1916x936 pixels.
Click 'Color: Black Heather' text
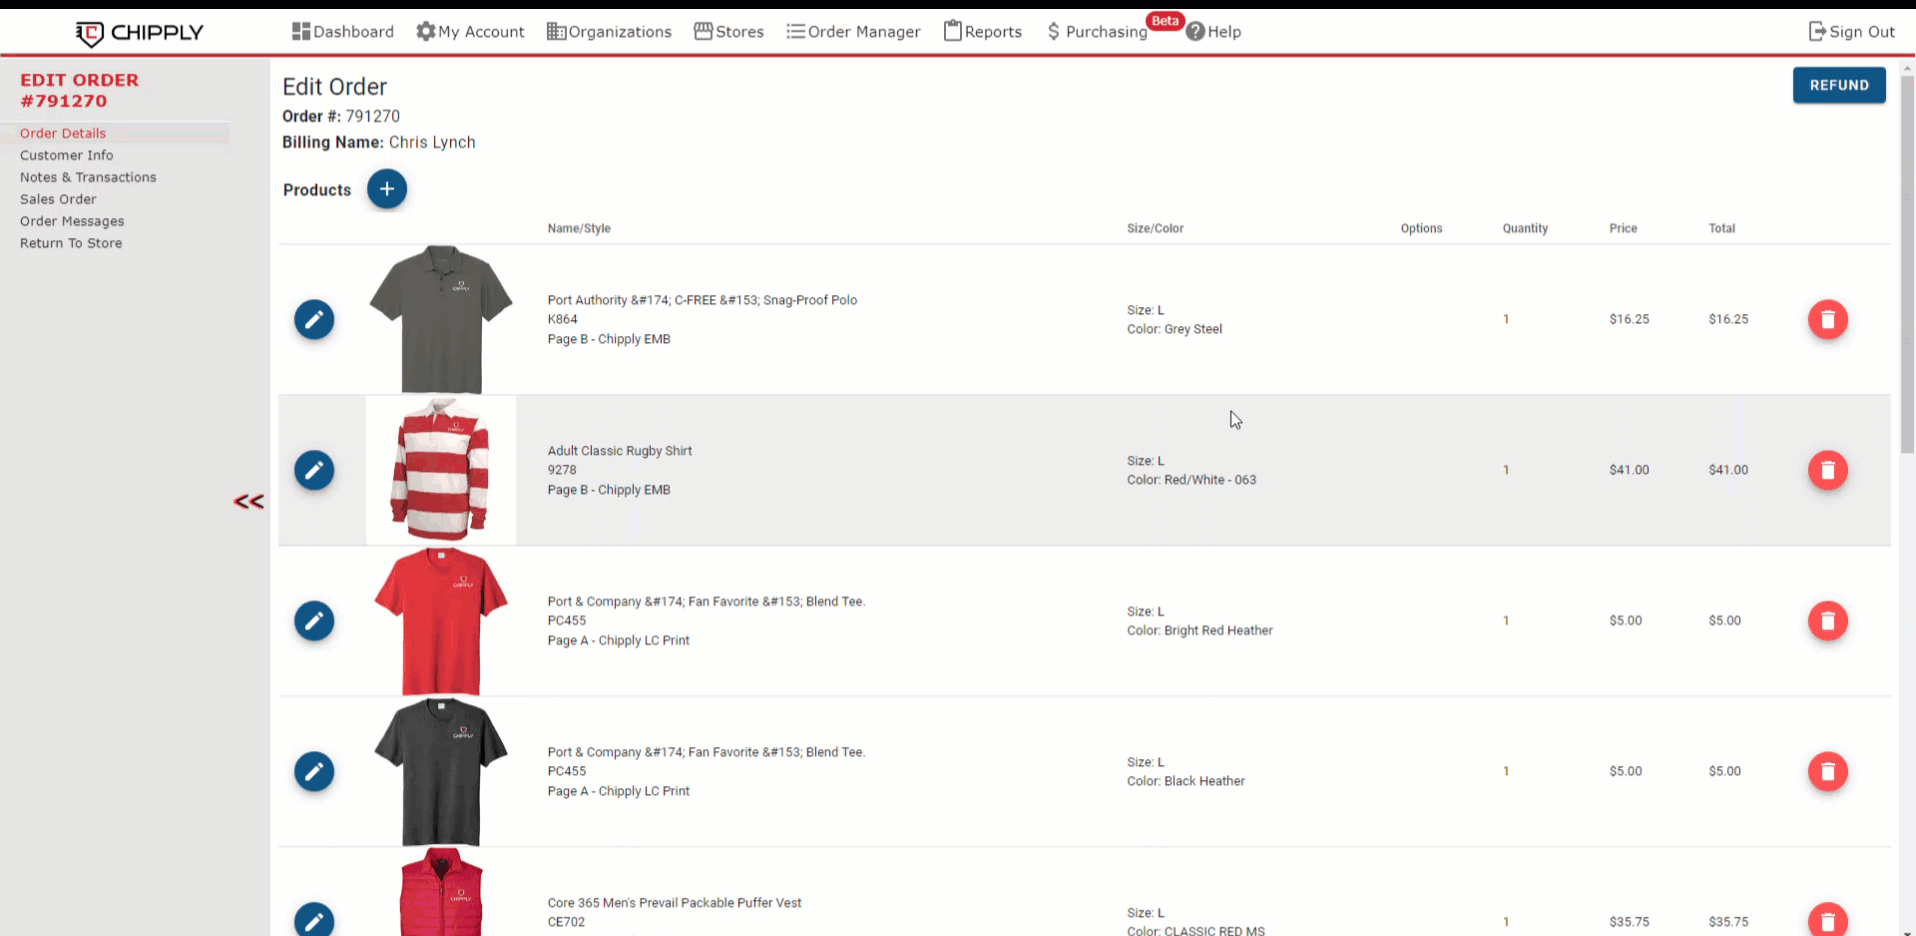[x=1186, y=781]
